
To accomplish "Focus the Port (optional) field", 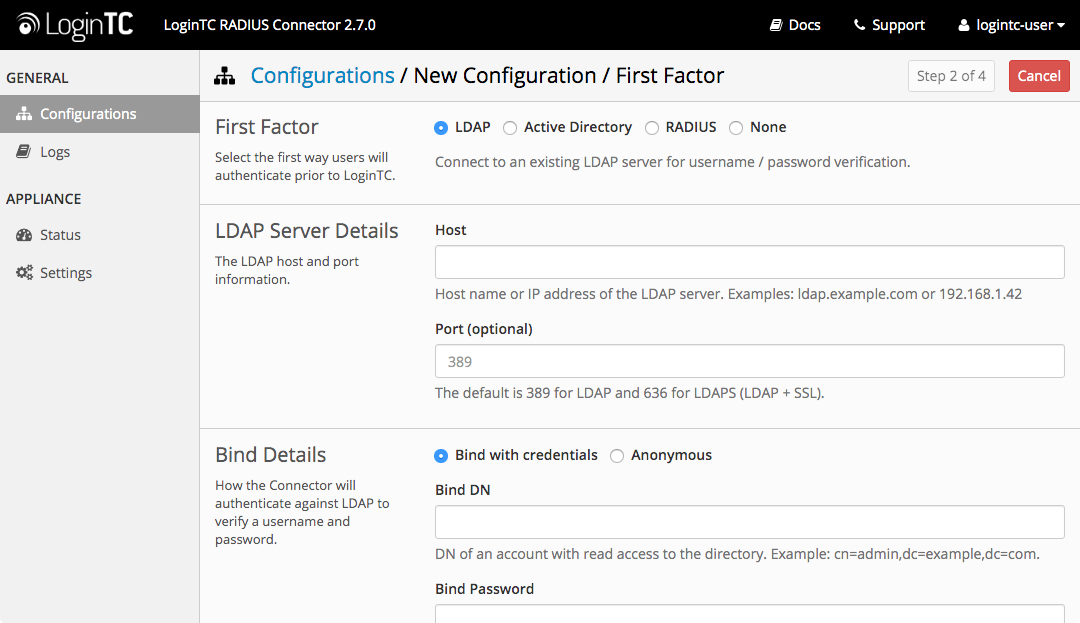I will 749,361.
